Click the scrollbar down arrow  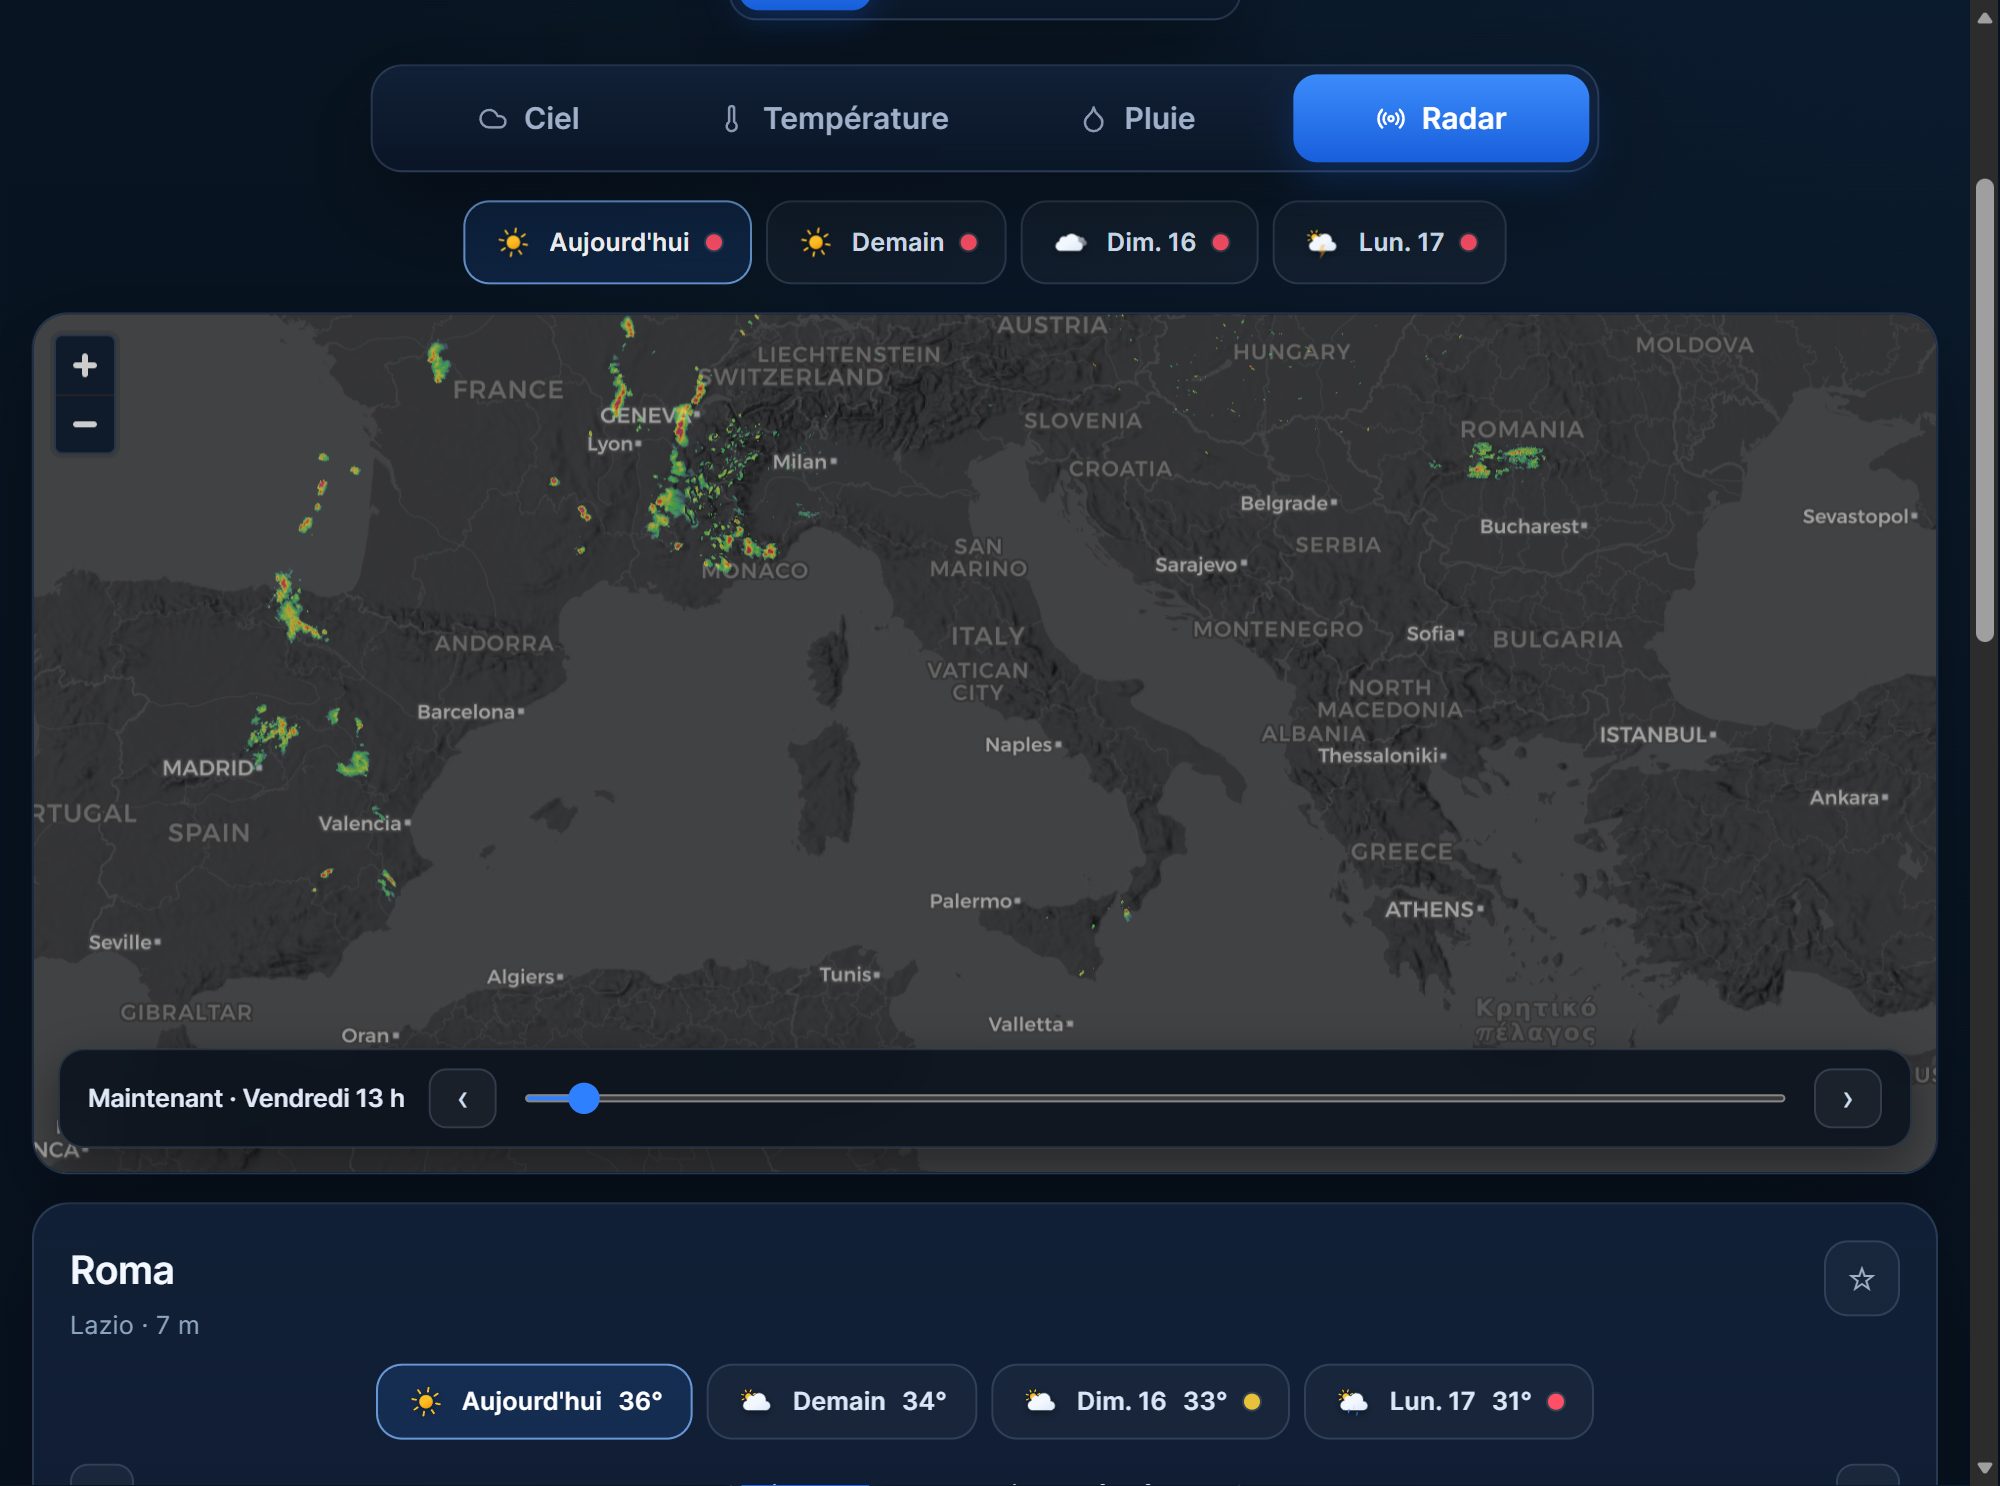click(x=1984, y=1468)
